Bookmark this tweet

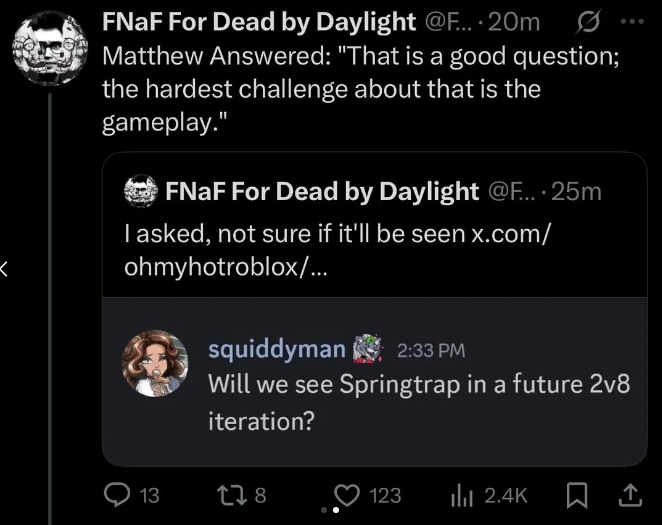click(576, 495)
